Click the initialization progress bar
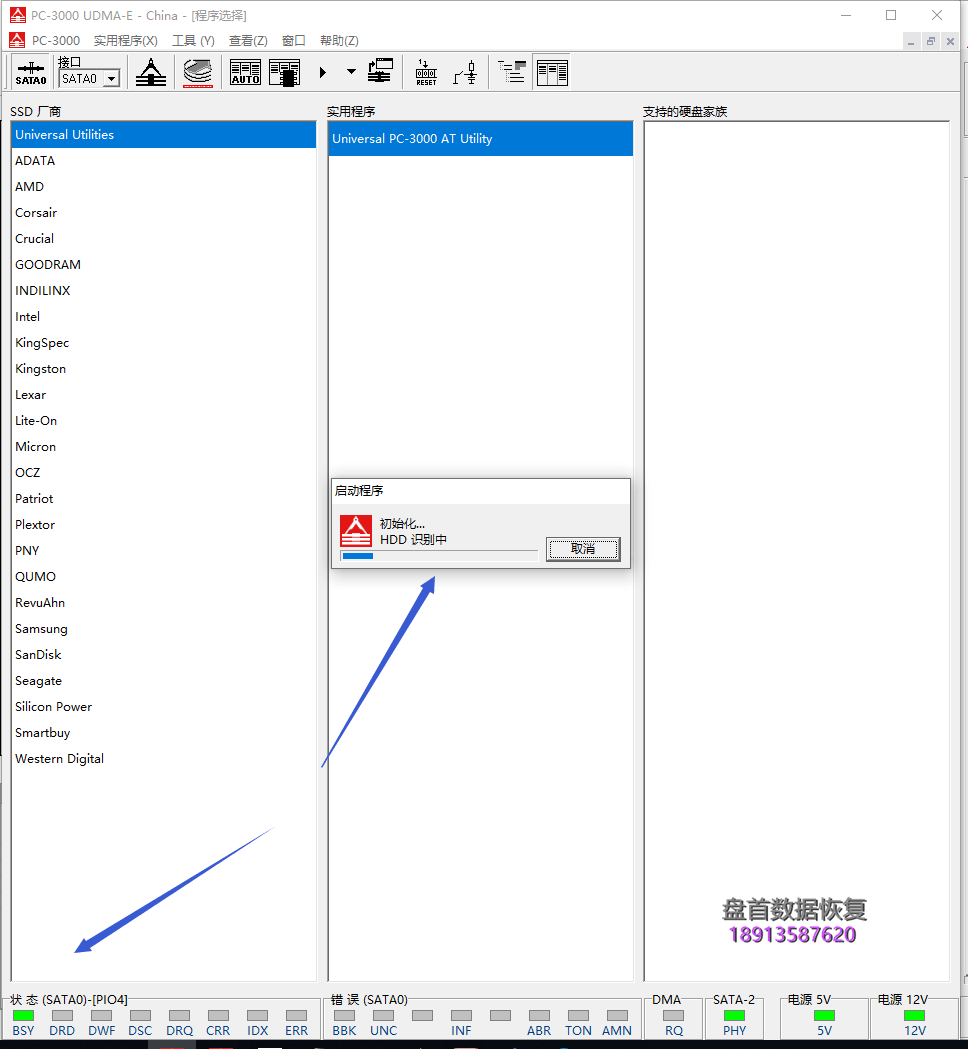Image resolution: width=968 pixels, height=1049 pixels. coord(439,556)
